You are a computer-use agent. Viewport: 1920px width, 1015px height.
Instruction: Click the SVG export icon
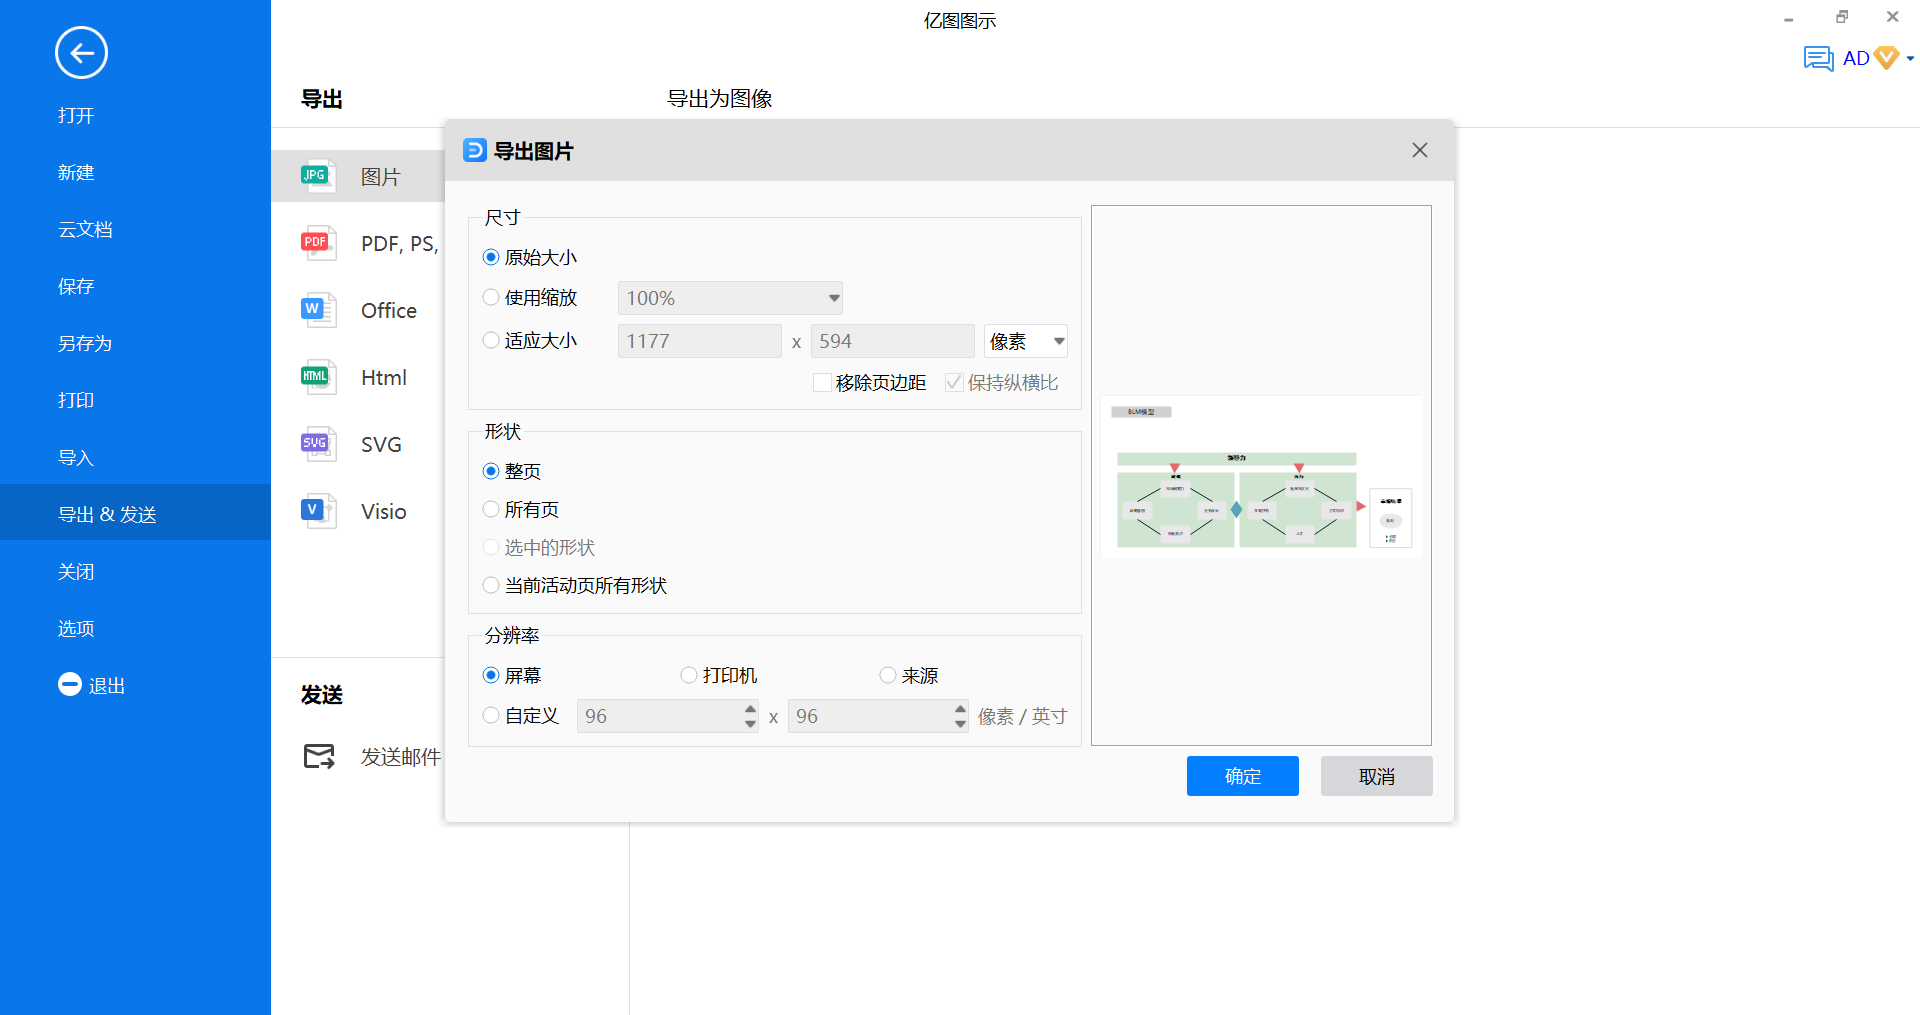(318, 444)
